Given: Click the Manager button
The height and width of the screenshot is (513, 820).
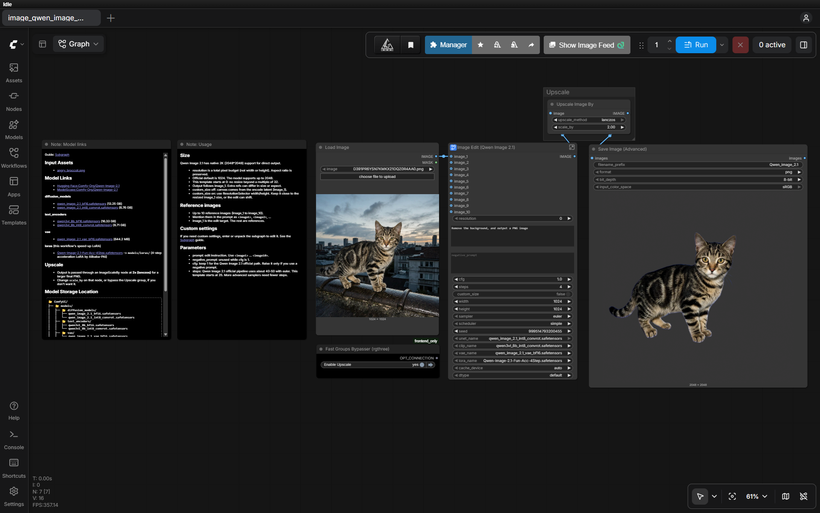Looking at the screenshot, I should click(x=448, y=45).
